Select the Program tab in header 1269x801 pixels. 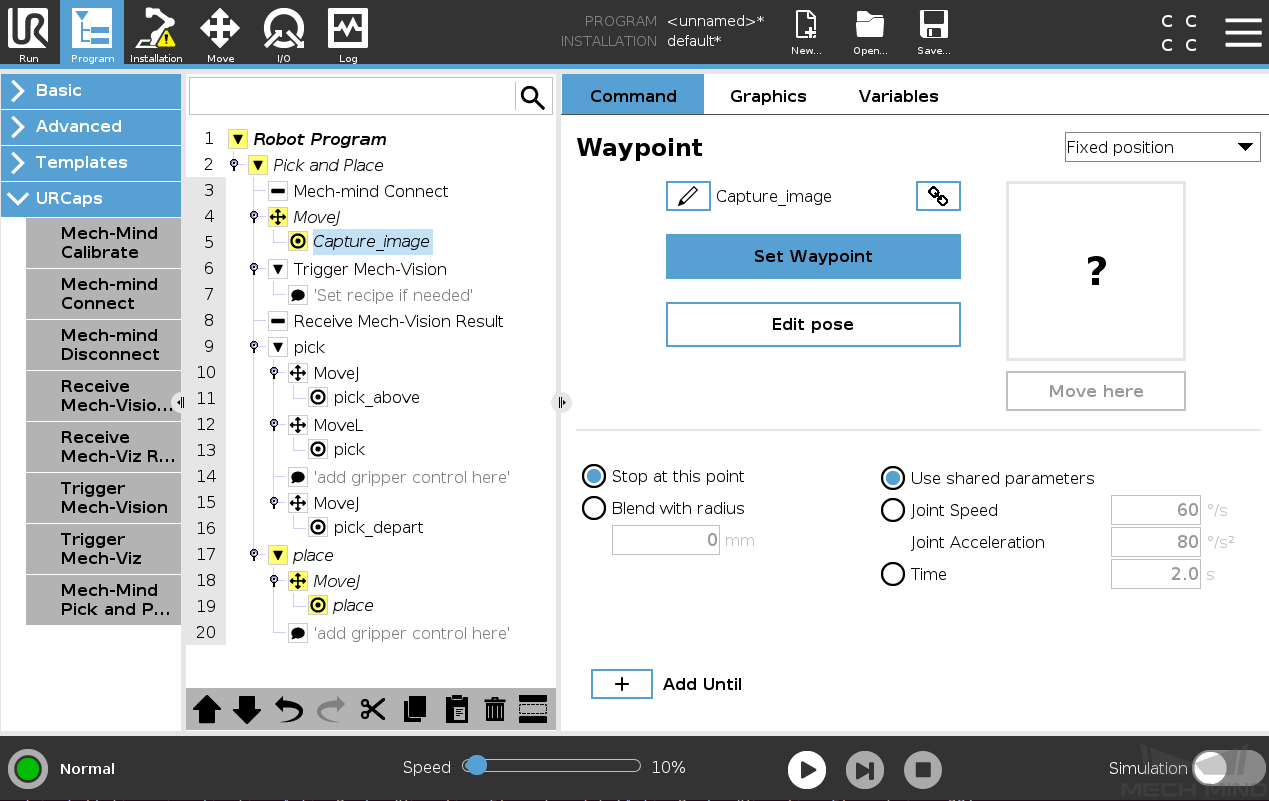coord(92,33)
